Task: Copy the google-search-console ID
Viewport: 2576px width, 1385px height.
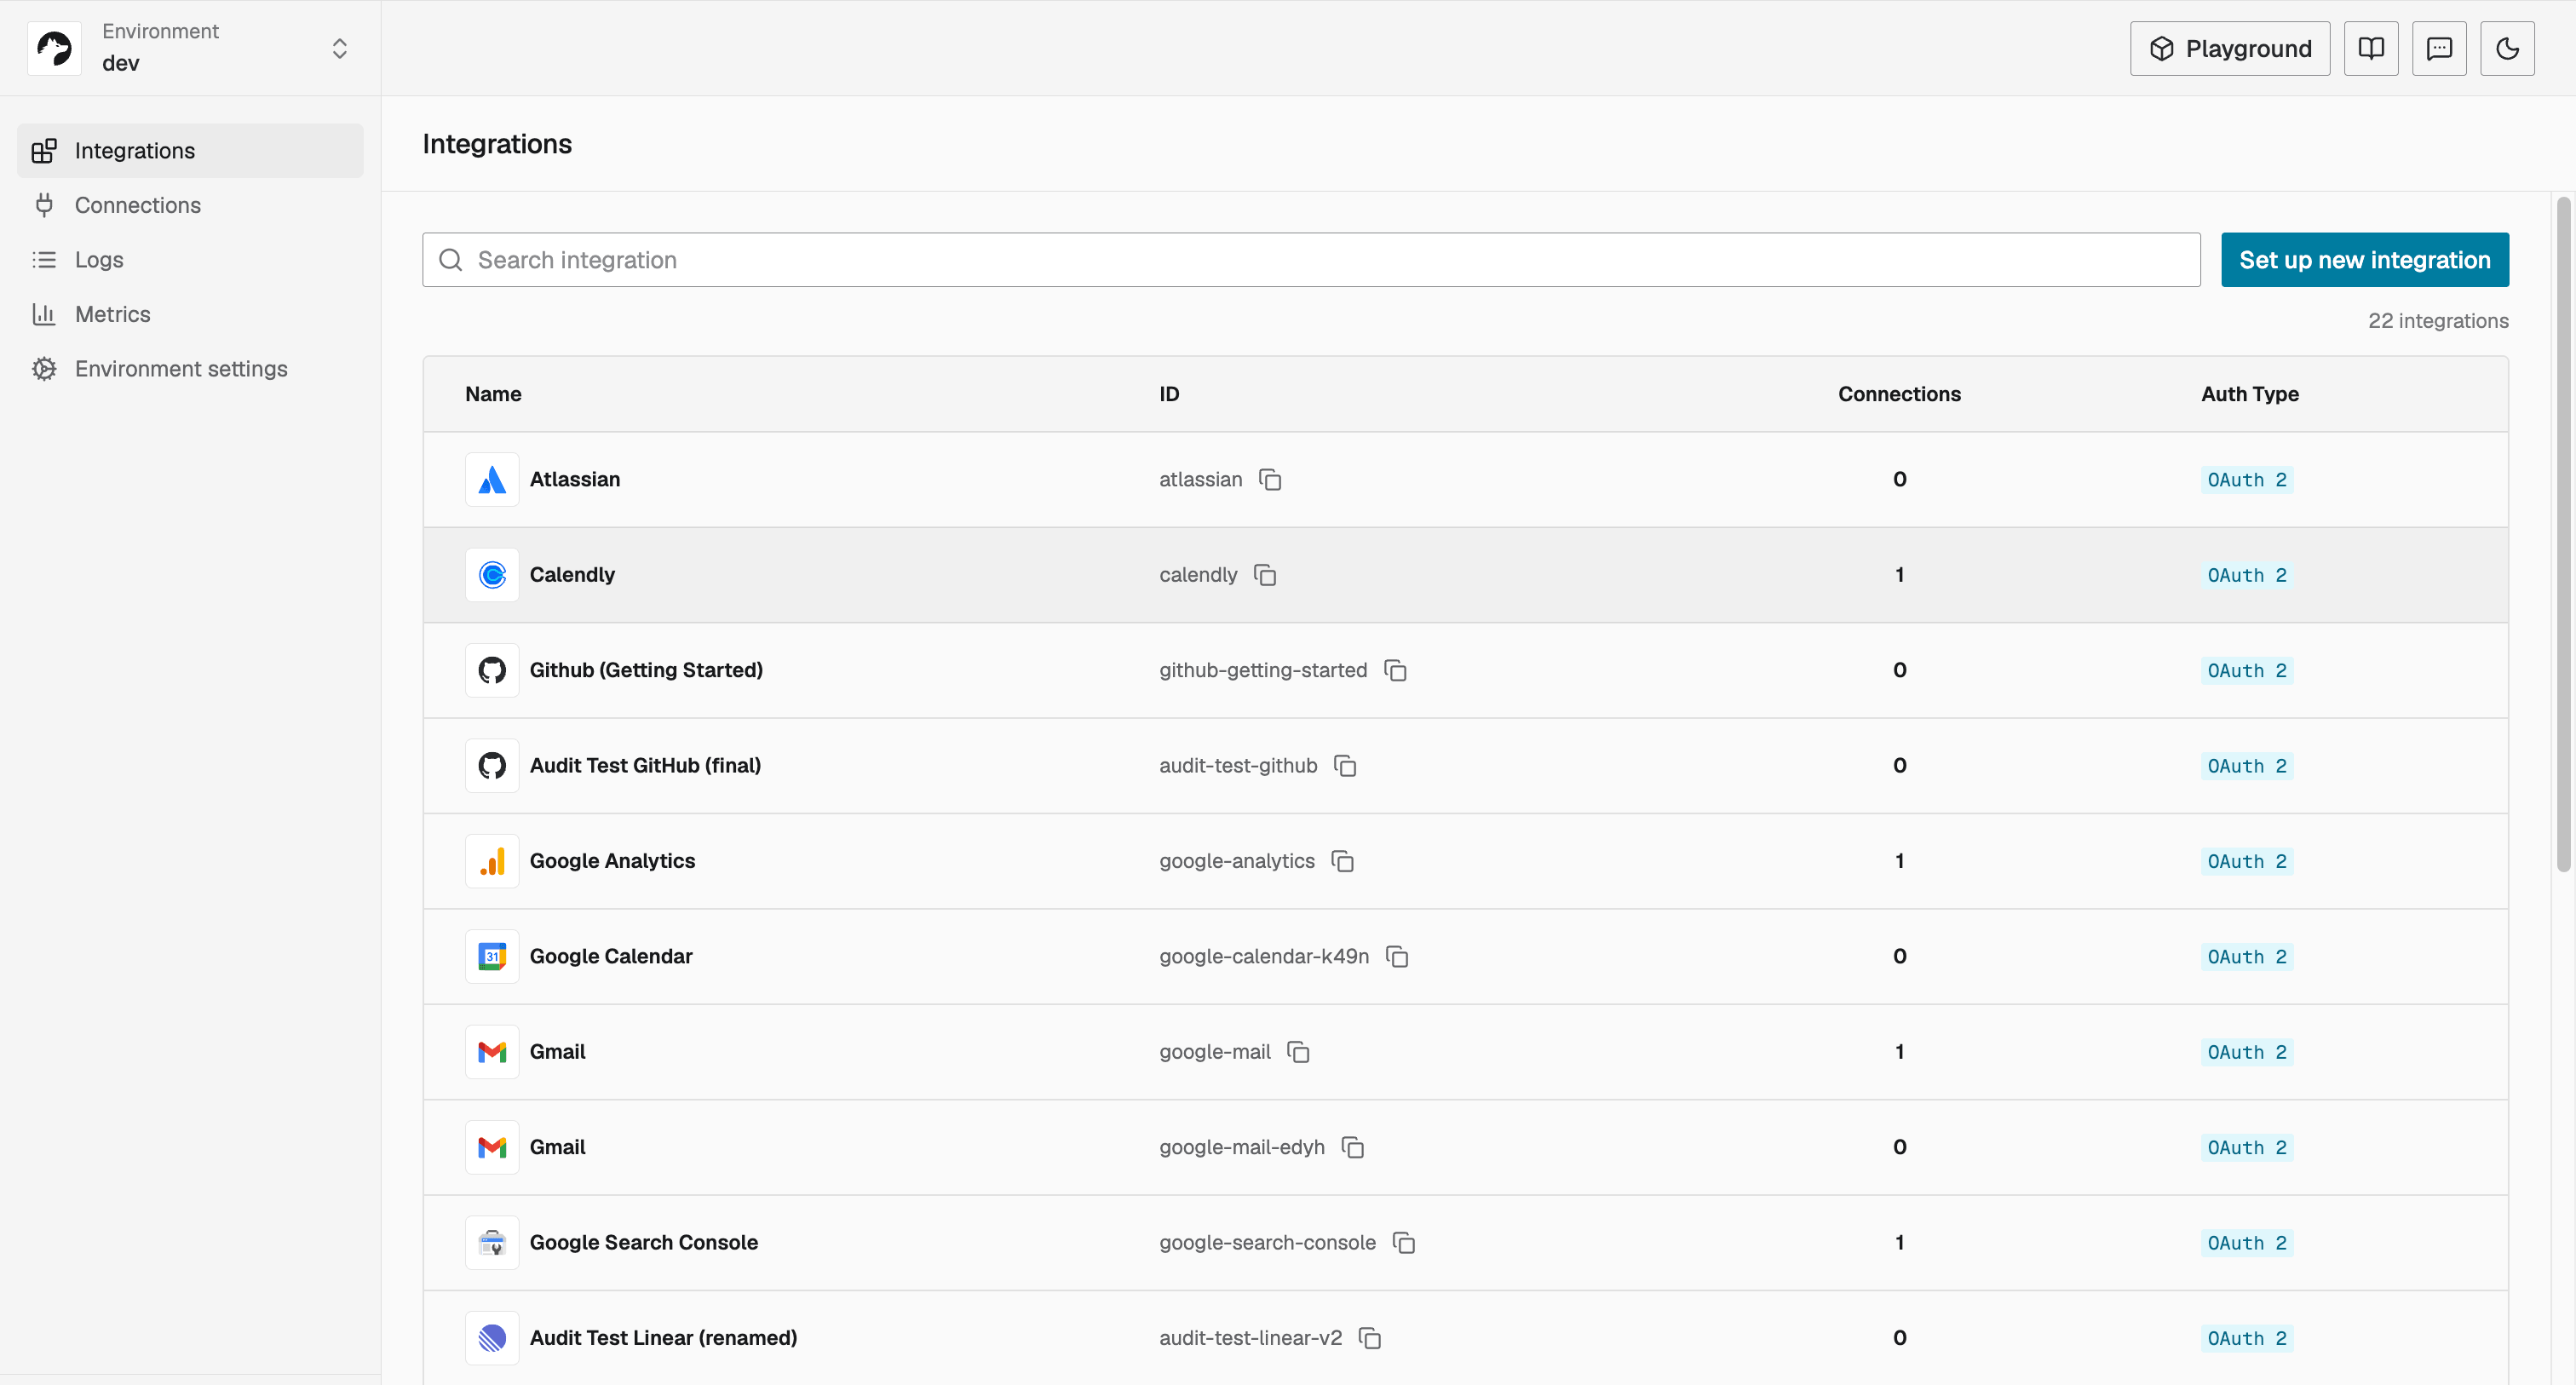Action: 1403,1243
